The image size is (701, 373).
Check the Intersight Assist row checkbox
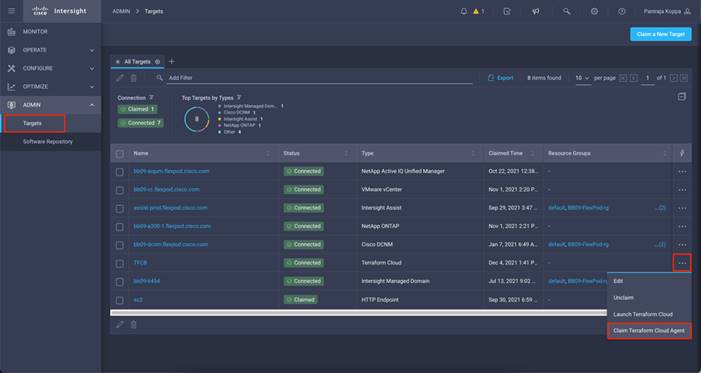[x=119, y=208]
